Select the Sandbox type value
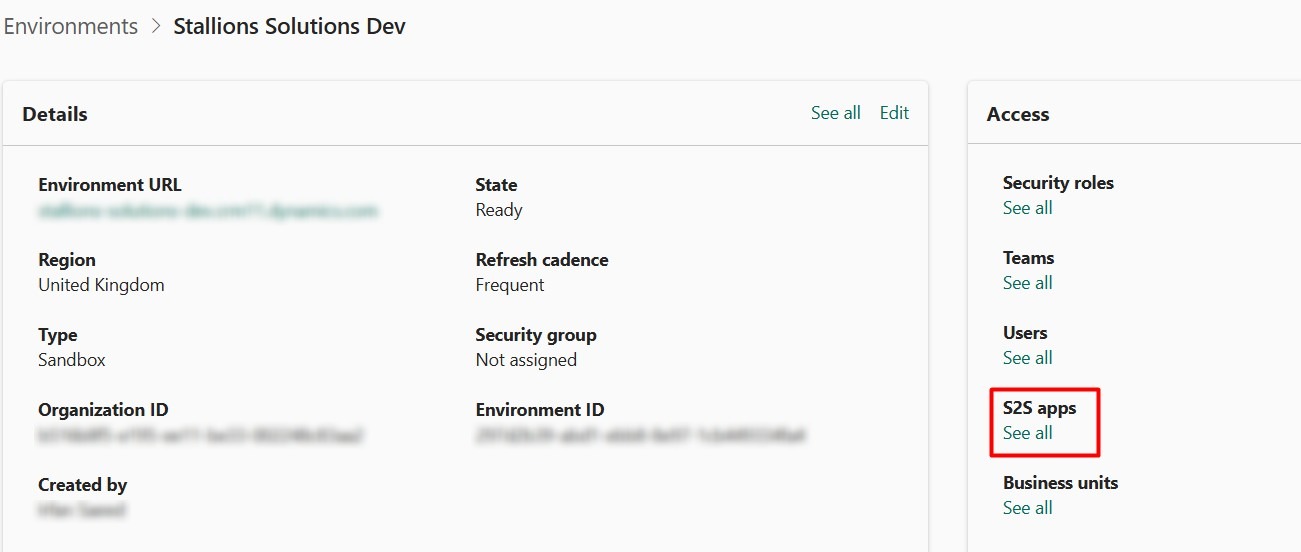Screen dimensions: 1301x552 coord(72,360)
